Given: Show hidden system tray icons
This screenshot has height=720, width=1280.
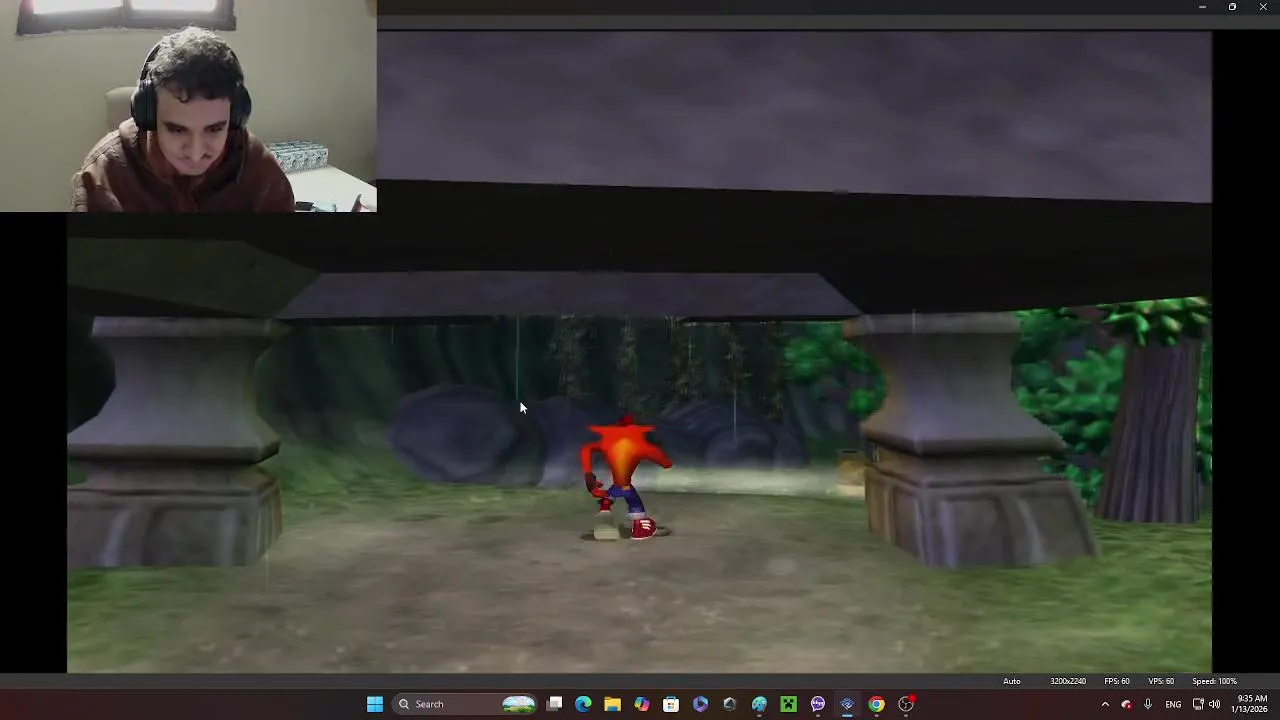Looking at the screenshot, I should [x=1105, y=704].
